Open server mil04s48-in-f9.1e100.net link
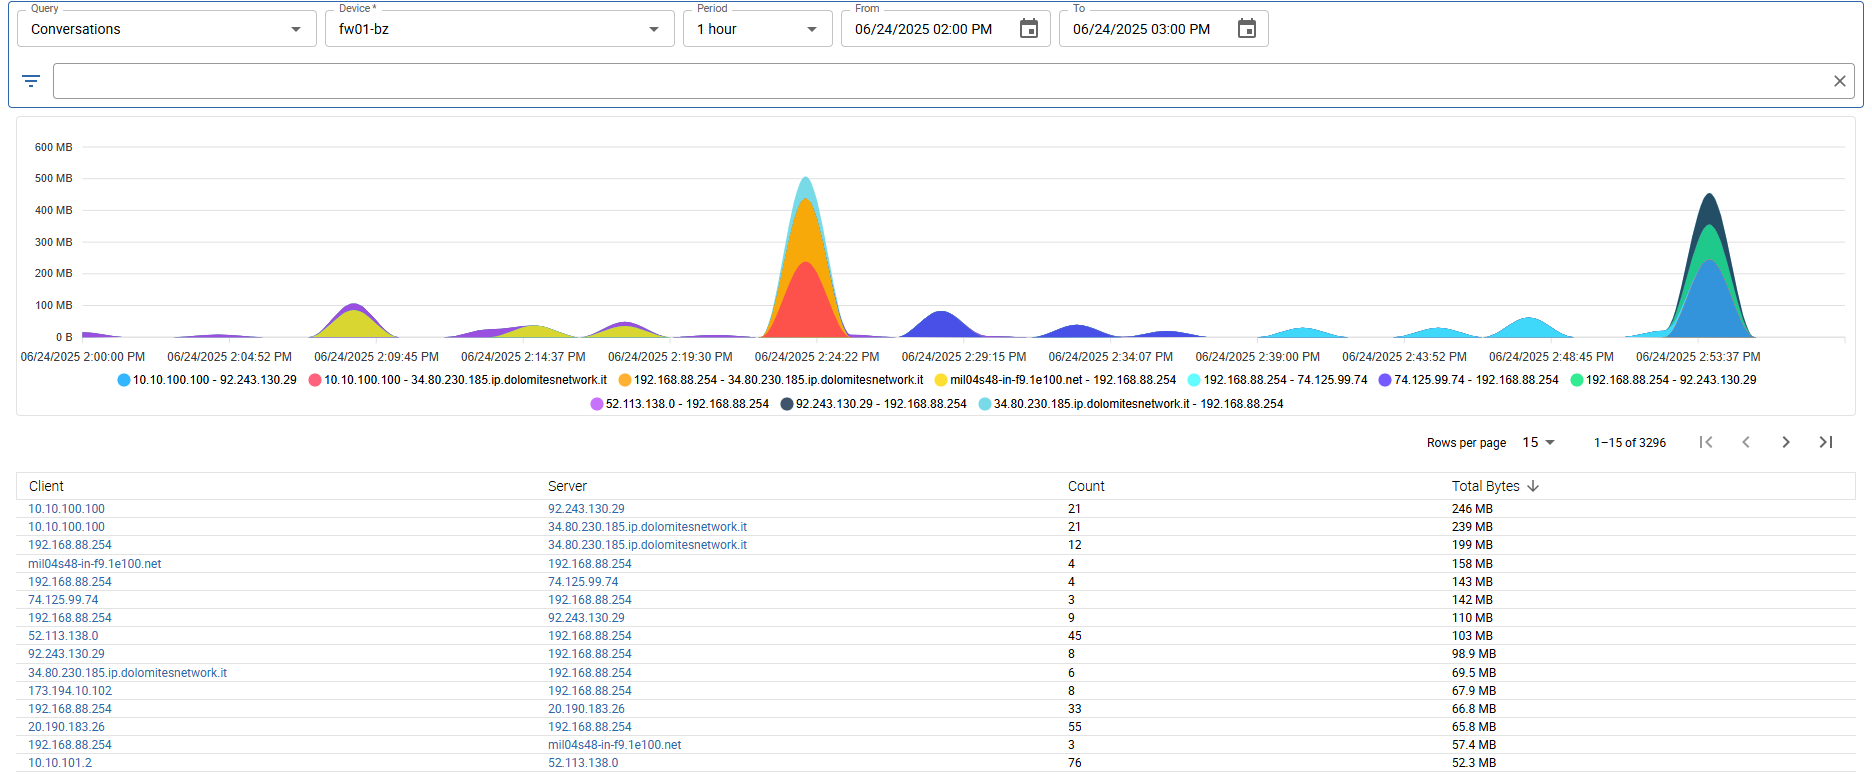The image size is (1872, 780). tap(615, 745)
